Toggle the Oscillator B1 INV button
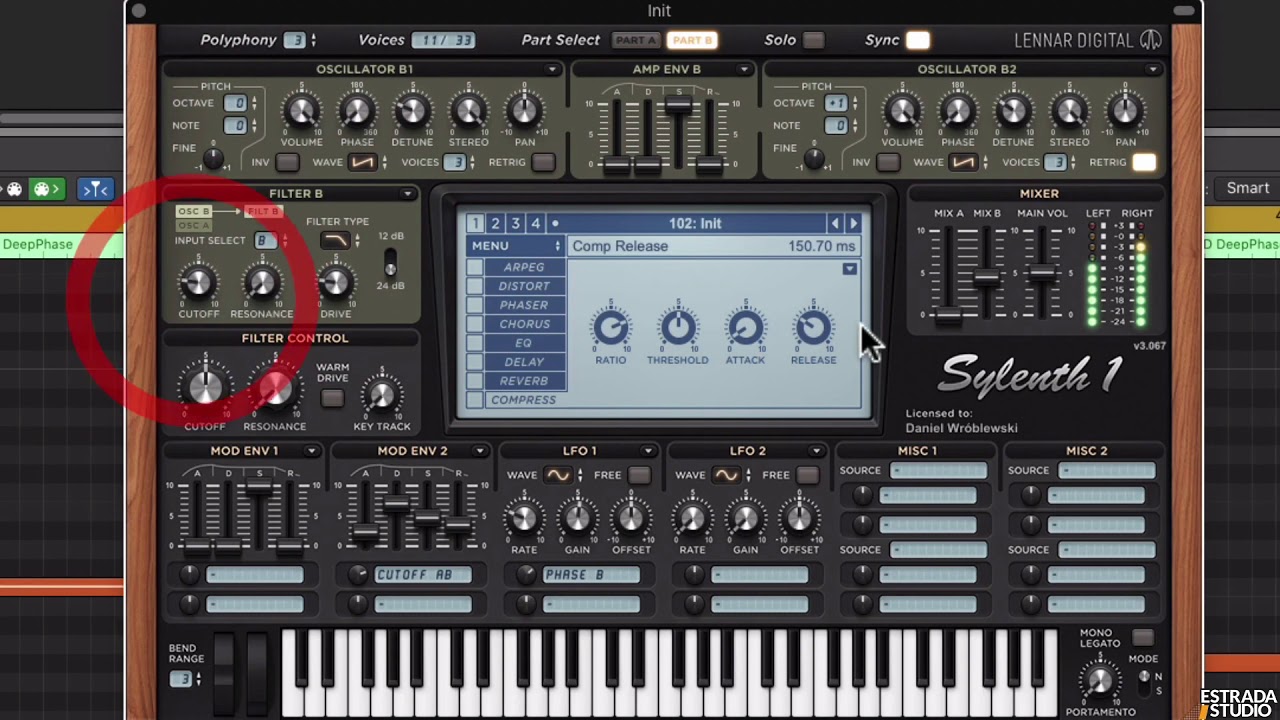Screen dimensions: 1280x720 288,162
